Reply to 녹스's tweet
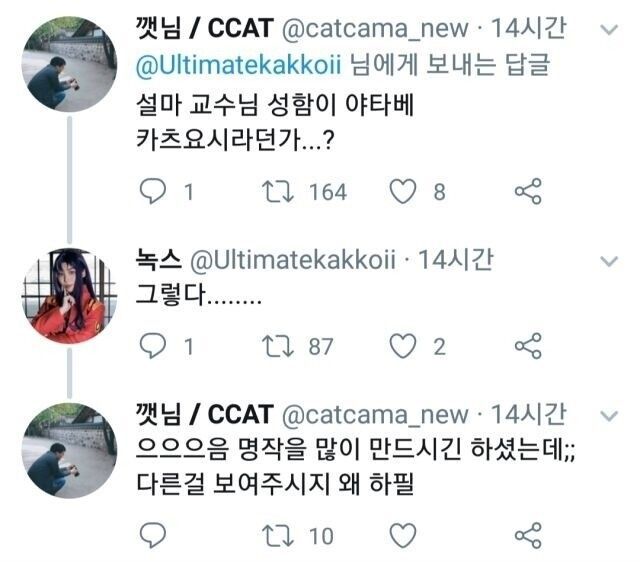This screenshot has width=640, height=562. 152,346
